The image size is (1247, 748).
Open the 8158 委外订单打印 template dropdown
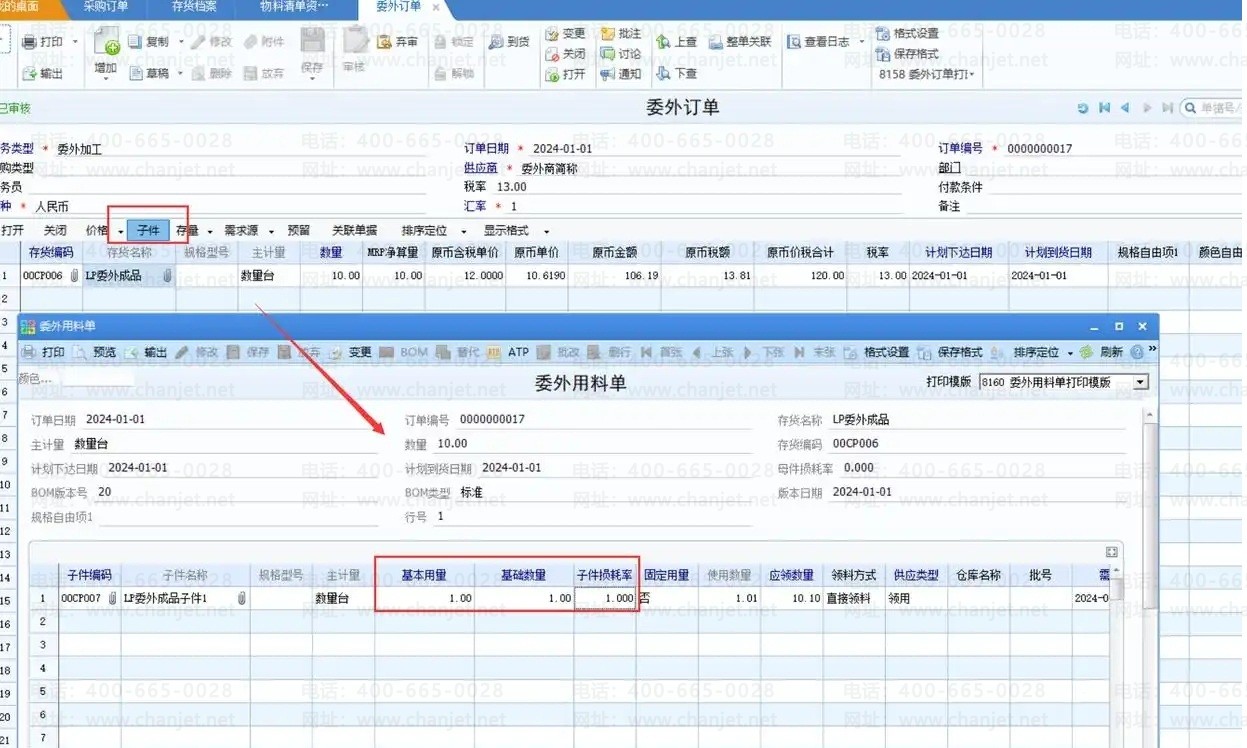tap(970, 75)
